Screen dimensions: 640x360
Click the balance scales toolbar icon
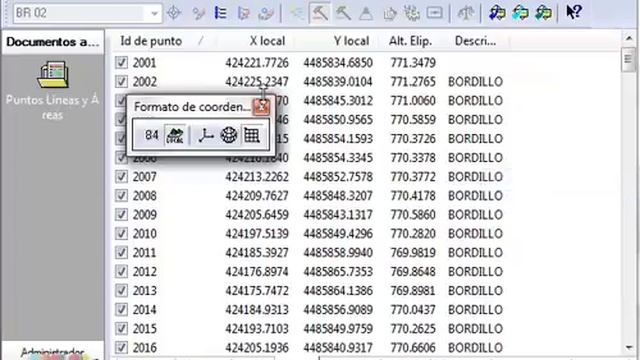465,13
